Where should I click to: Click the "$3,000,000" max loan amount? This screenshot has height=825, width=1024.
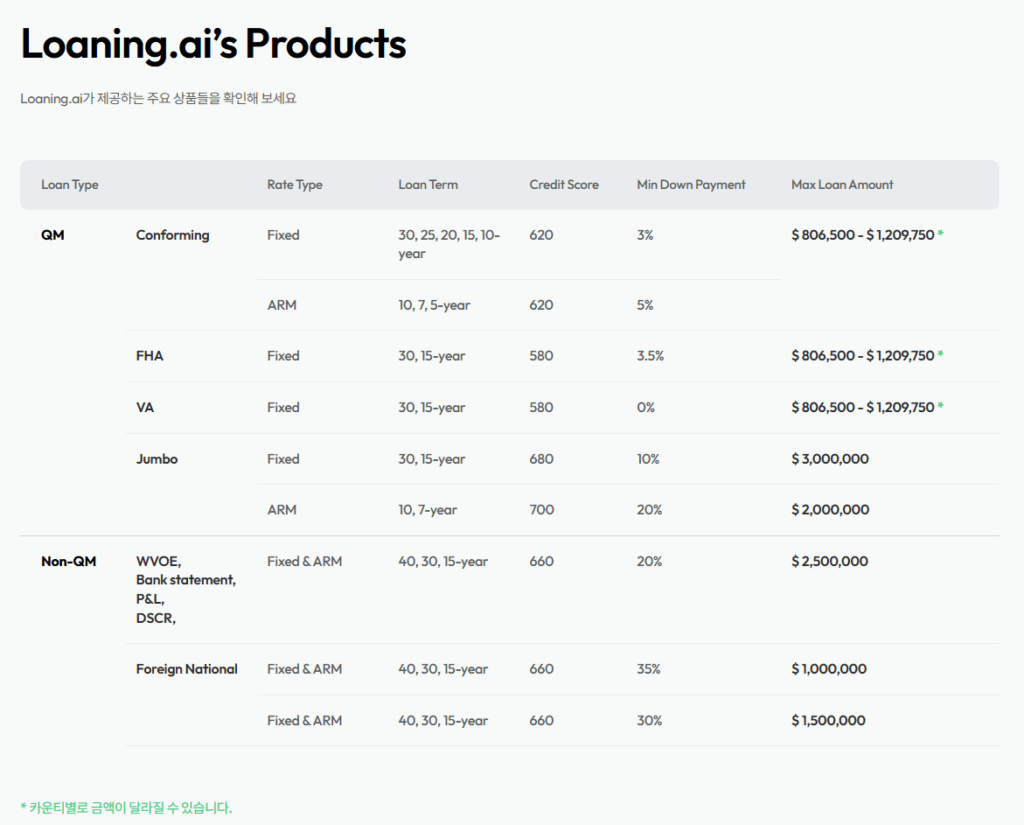click(830, 459)
